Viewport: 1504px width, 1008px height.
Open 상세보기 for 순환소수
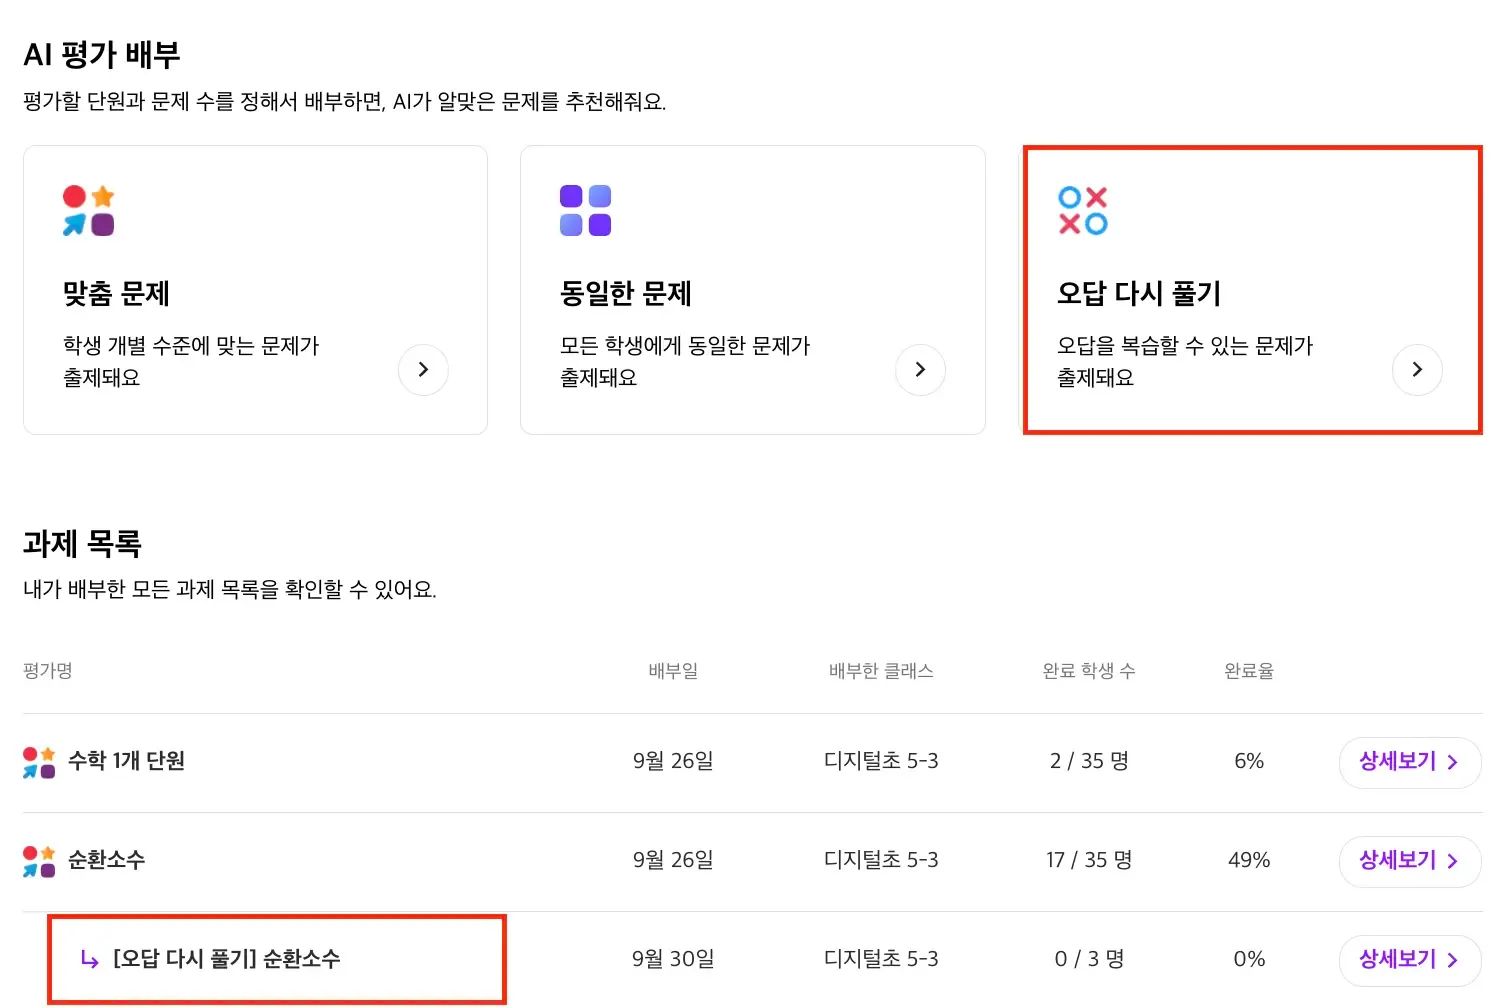click(x=1409, y=861)
